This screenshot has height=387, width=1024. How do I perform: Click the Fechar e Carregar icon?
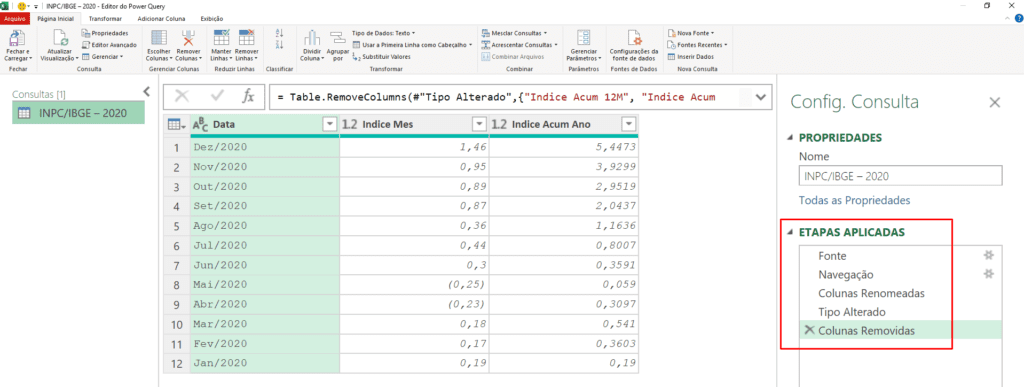(x=17, y=37)
